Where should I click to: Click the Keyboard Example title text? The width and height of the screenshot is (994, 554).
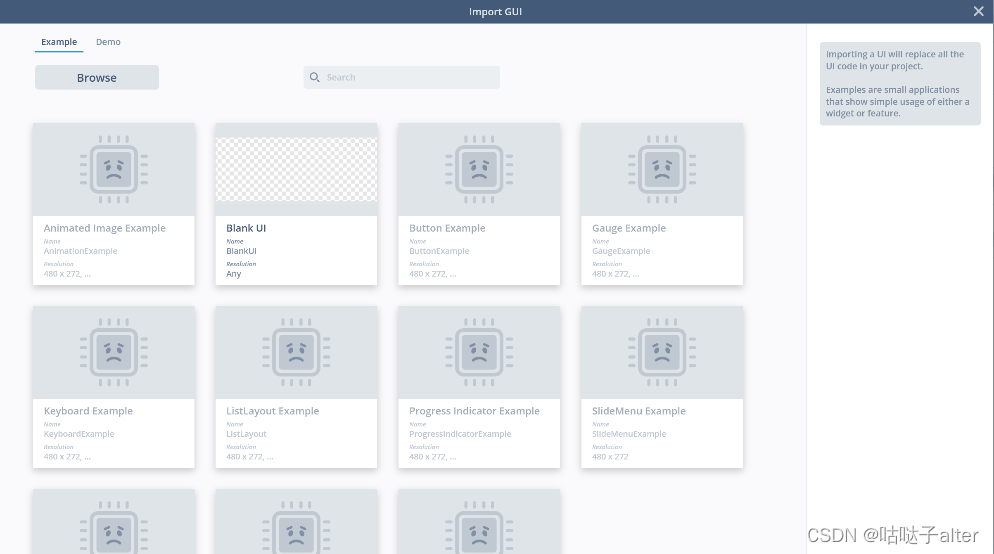pyautogui.click(x=88, y=411)
